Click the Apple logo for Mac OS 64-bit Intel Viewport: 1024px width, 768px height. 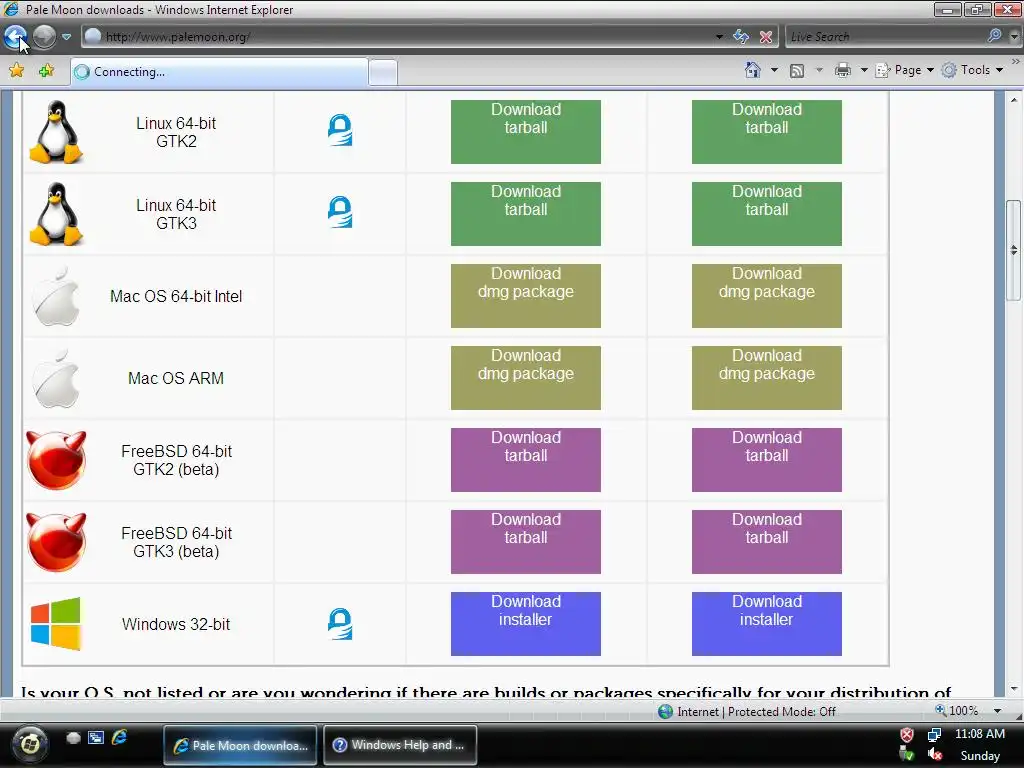(x=56, y=296)
